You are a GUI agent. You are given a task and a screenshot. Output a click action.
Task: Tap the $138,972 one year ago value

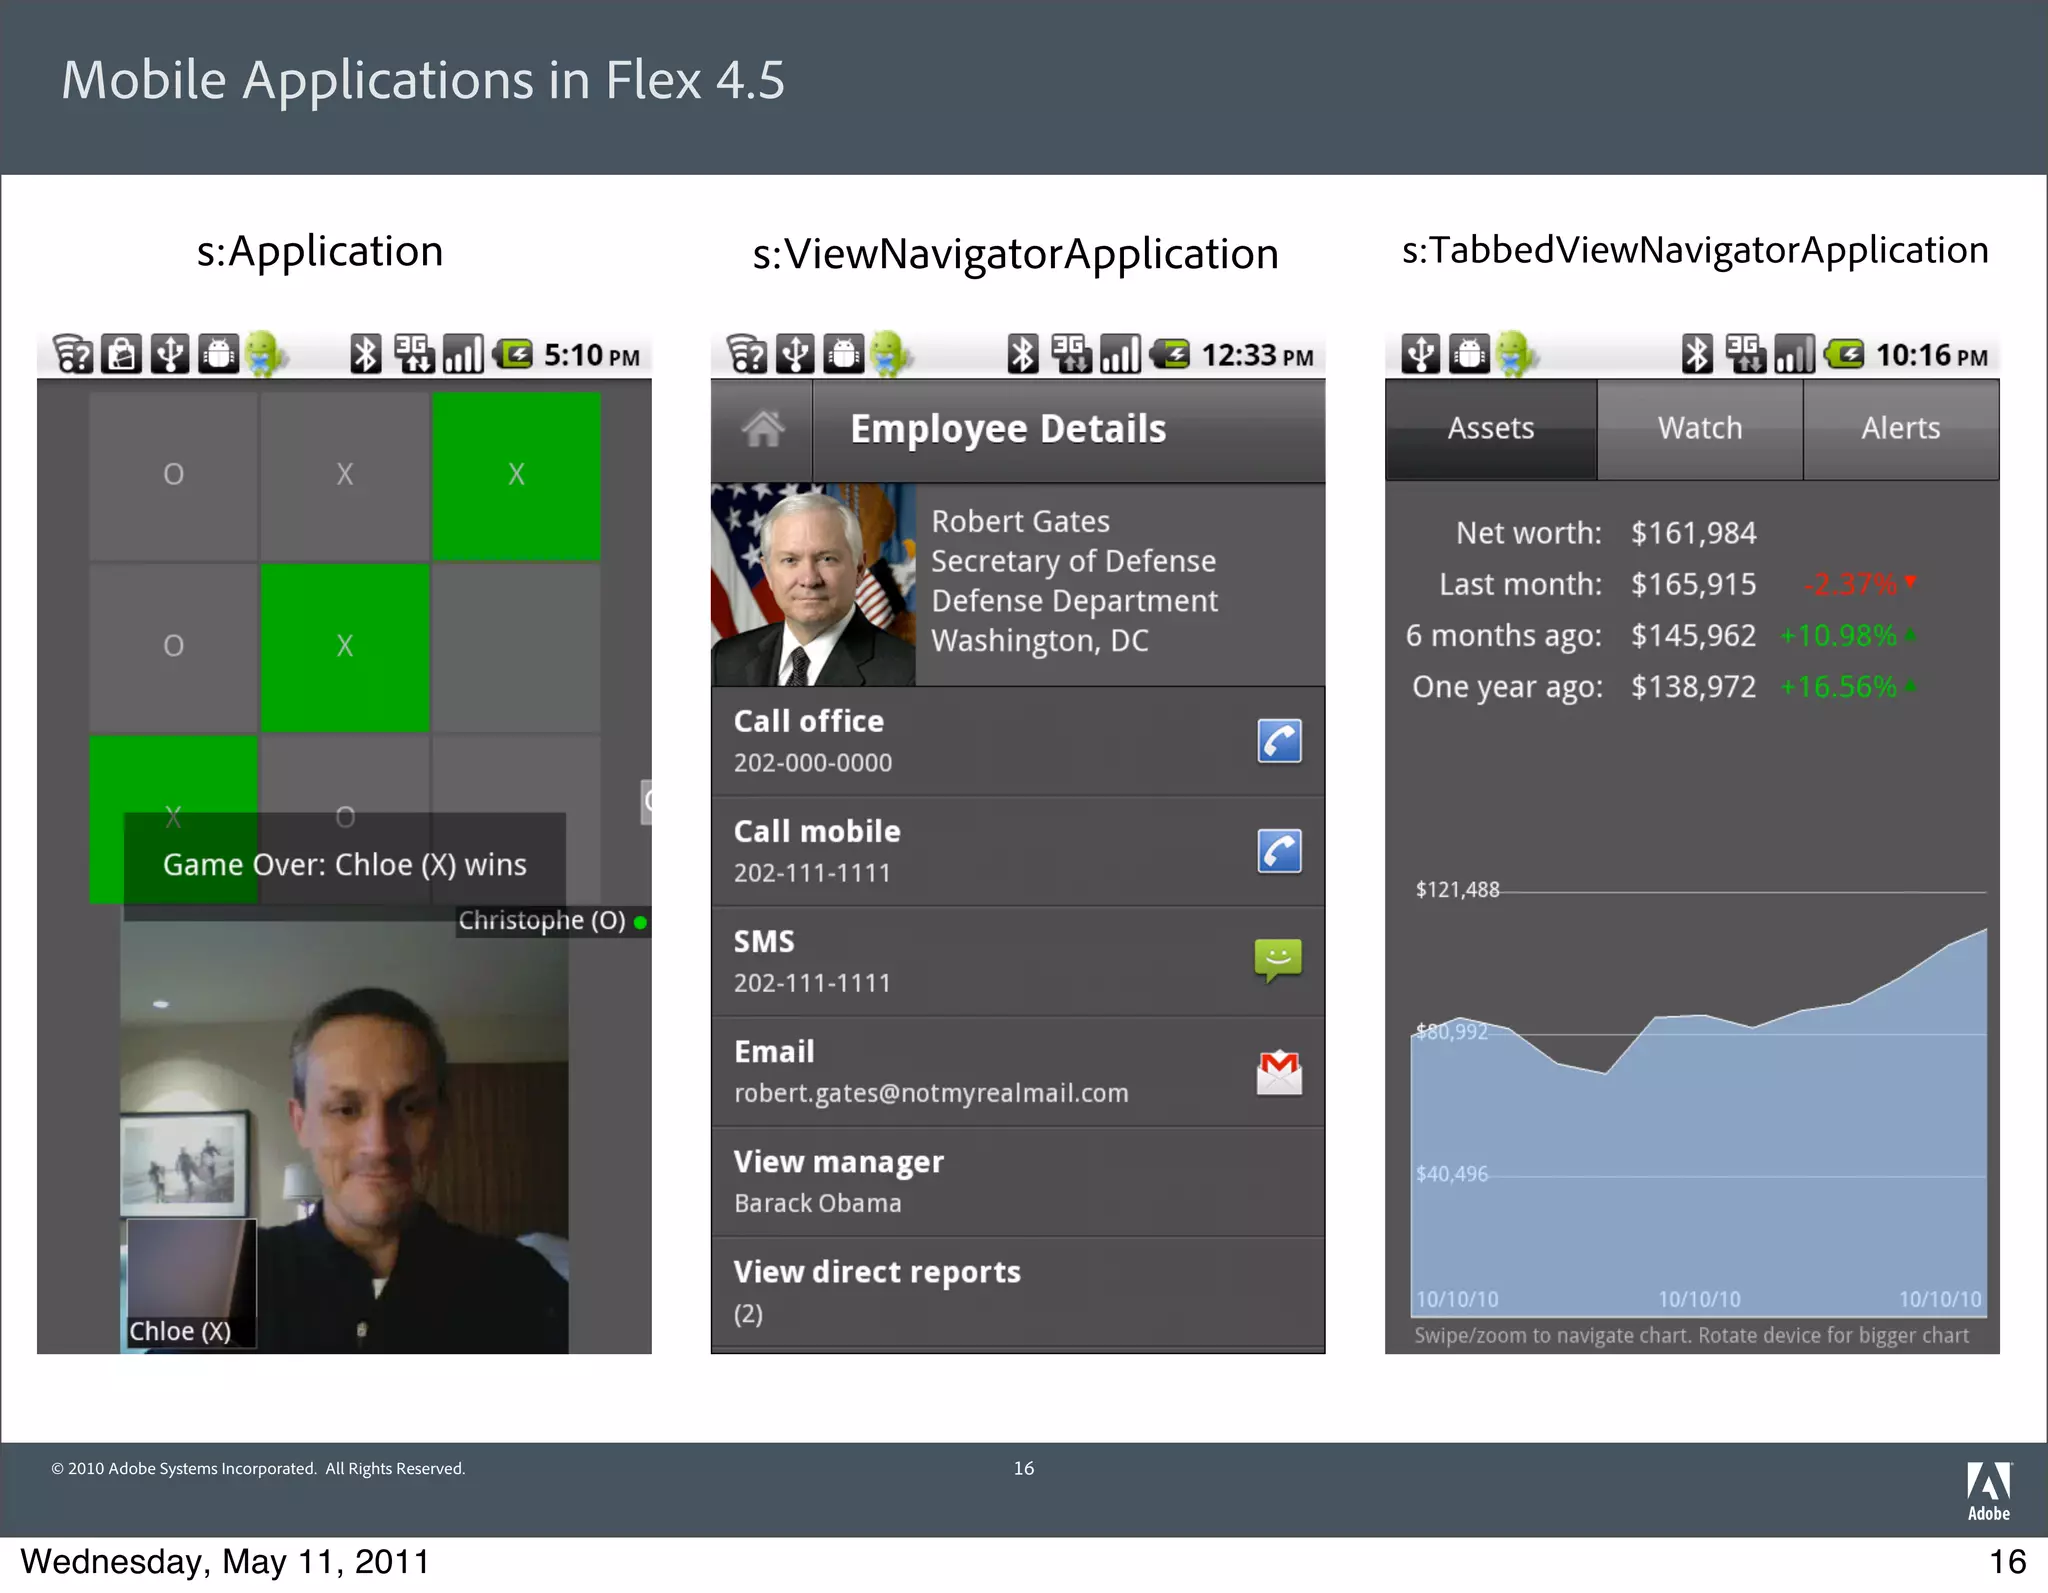tap(1693, 687)
